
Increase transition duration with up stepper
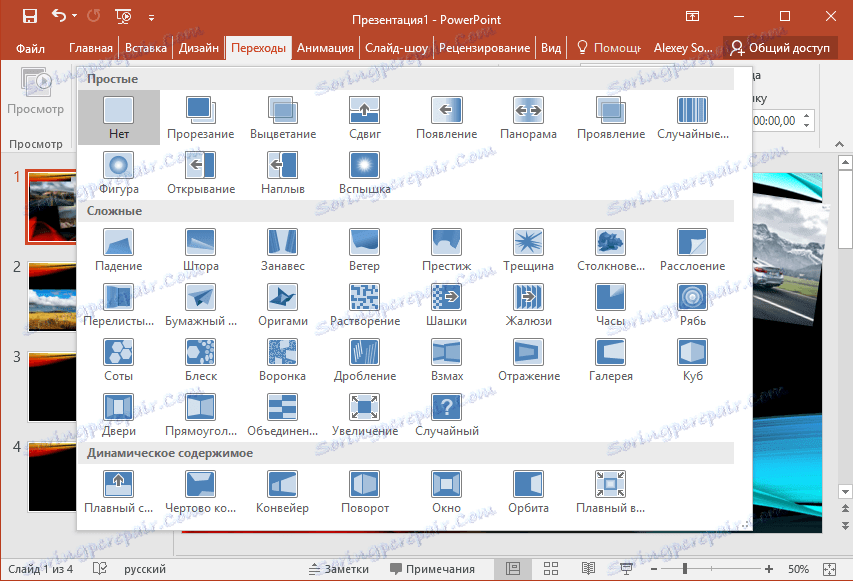(x=807, y=113)
